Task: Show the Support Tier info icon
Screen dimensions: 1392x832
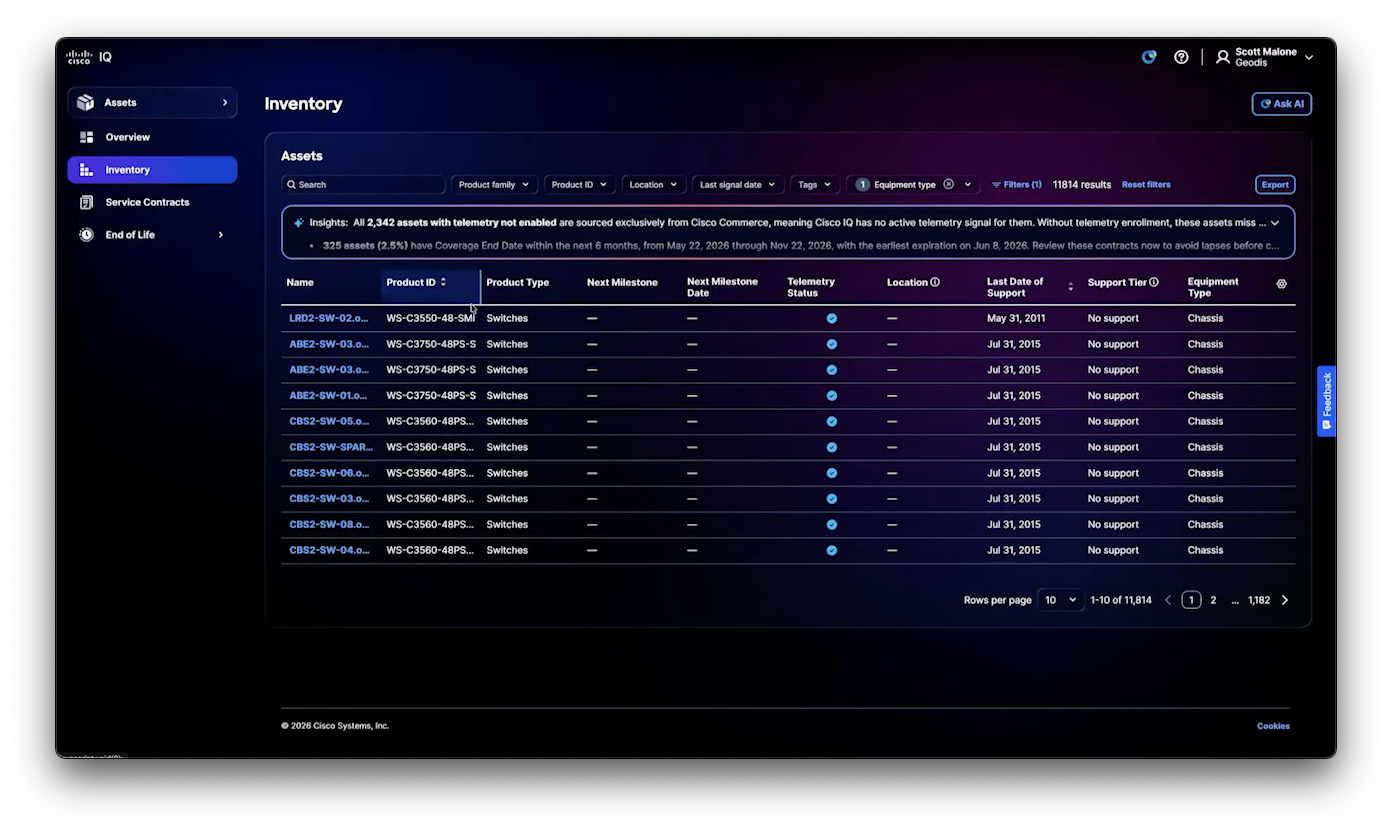Action: point(1153,282)
